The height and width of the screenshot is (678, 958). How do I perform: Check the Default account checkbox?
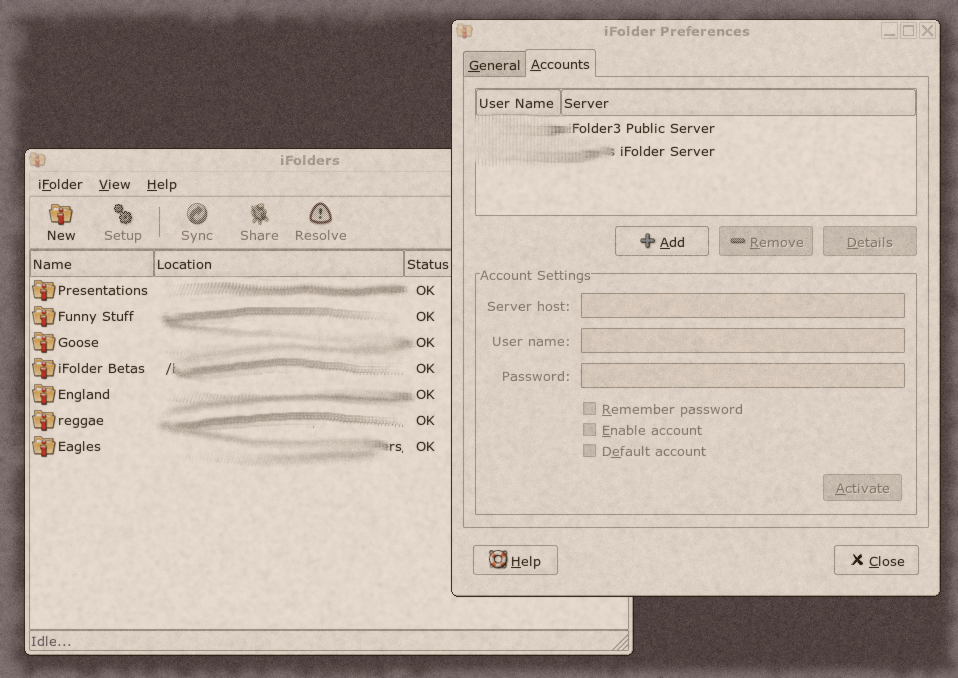(x=590, y=451)
